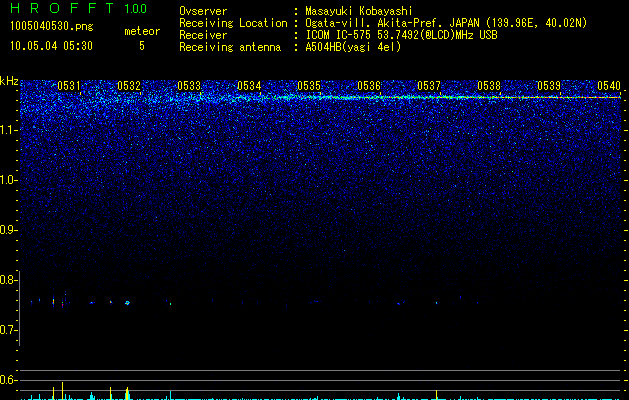Image resolution: width=629 pixels, height=400 pixels.
Task: Click the timestamp 10.05.04 05:30
Action: click(x=51, y=46)
